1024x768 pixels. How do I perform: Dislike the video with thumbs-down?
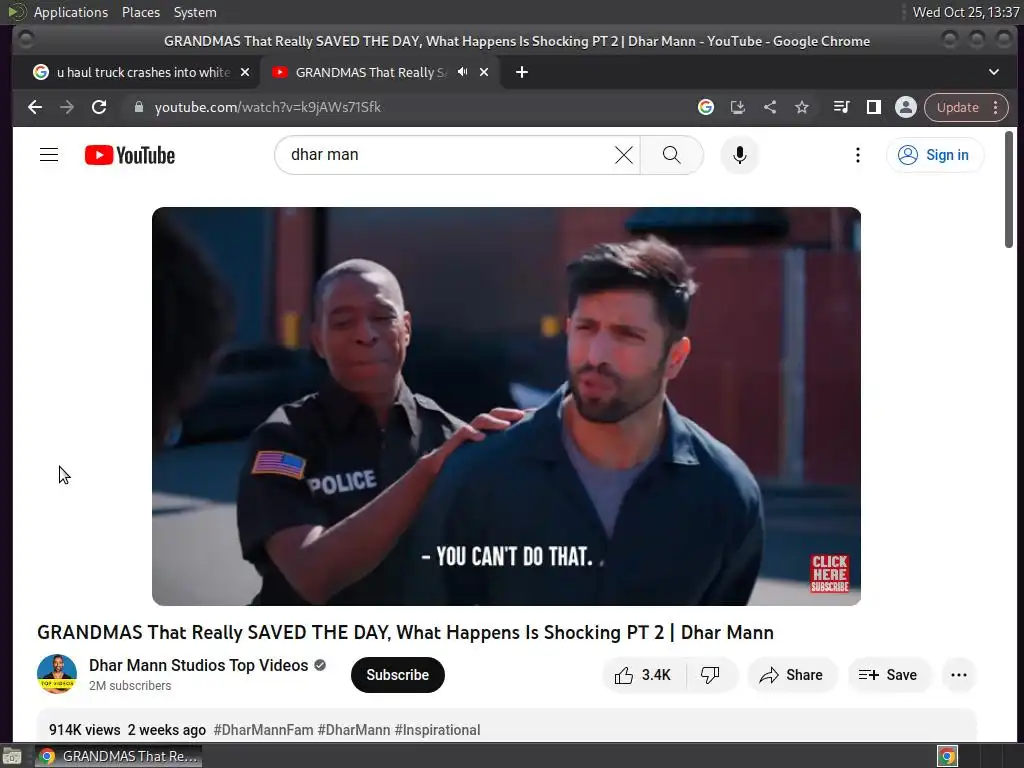tap(711, 675)
